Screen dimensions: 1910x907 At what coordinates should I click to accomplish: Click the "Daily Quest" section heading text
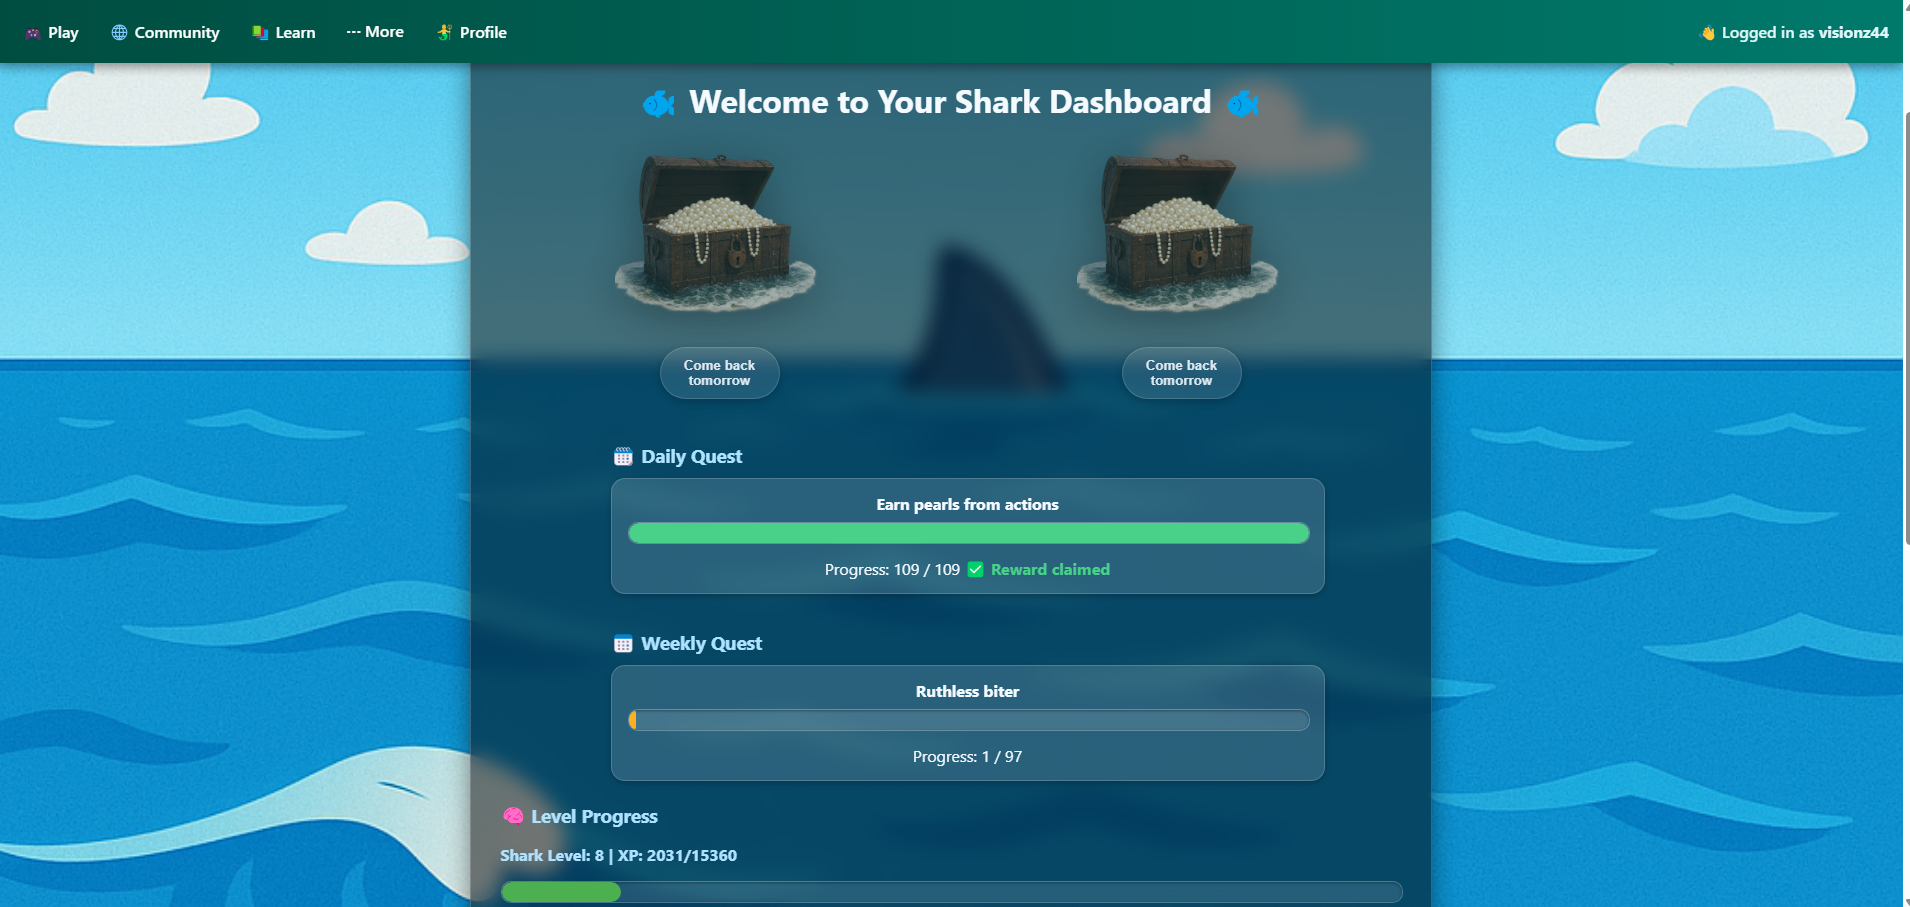coord(692,457)
